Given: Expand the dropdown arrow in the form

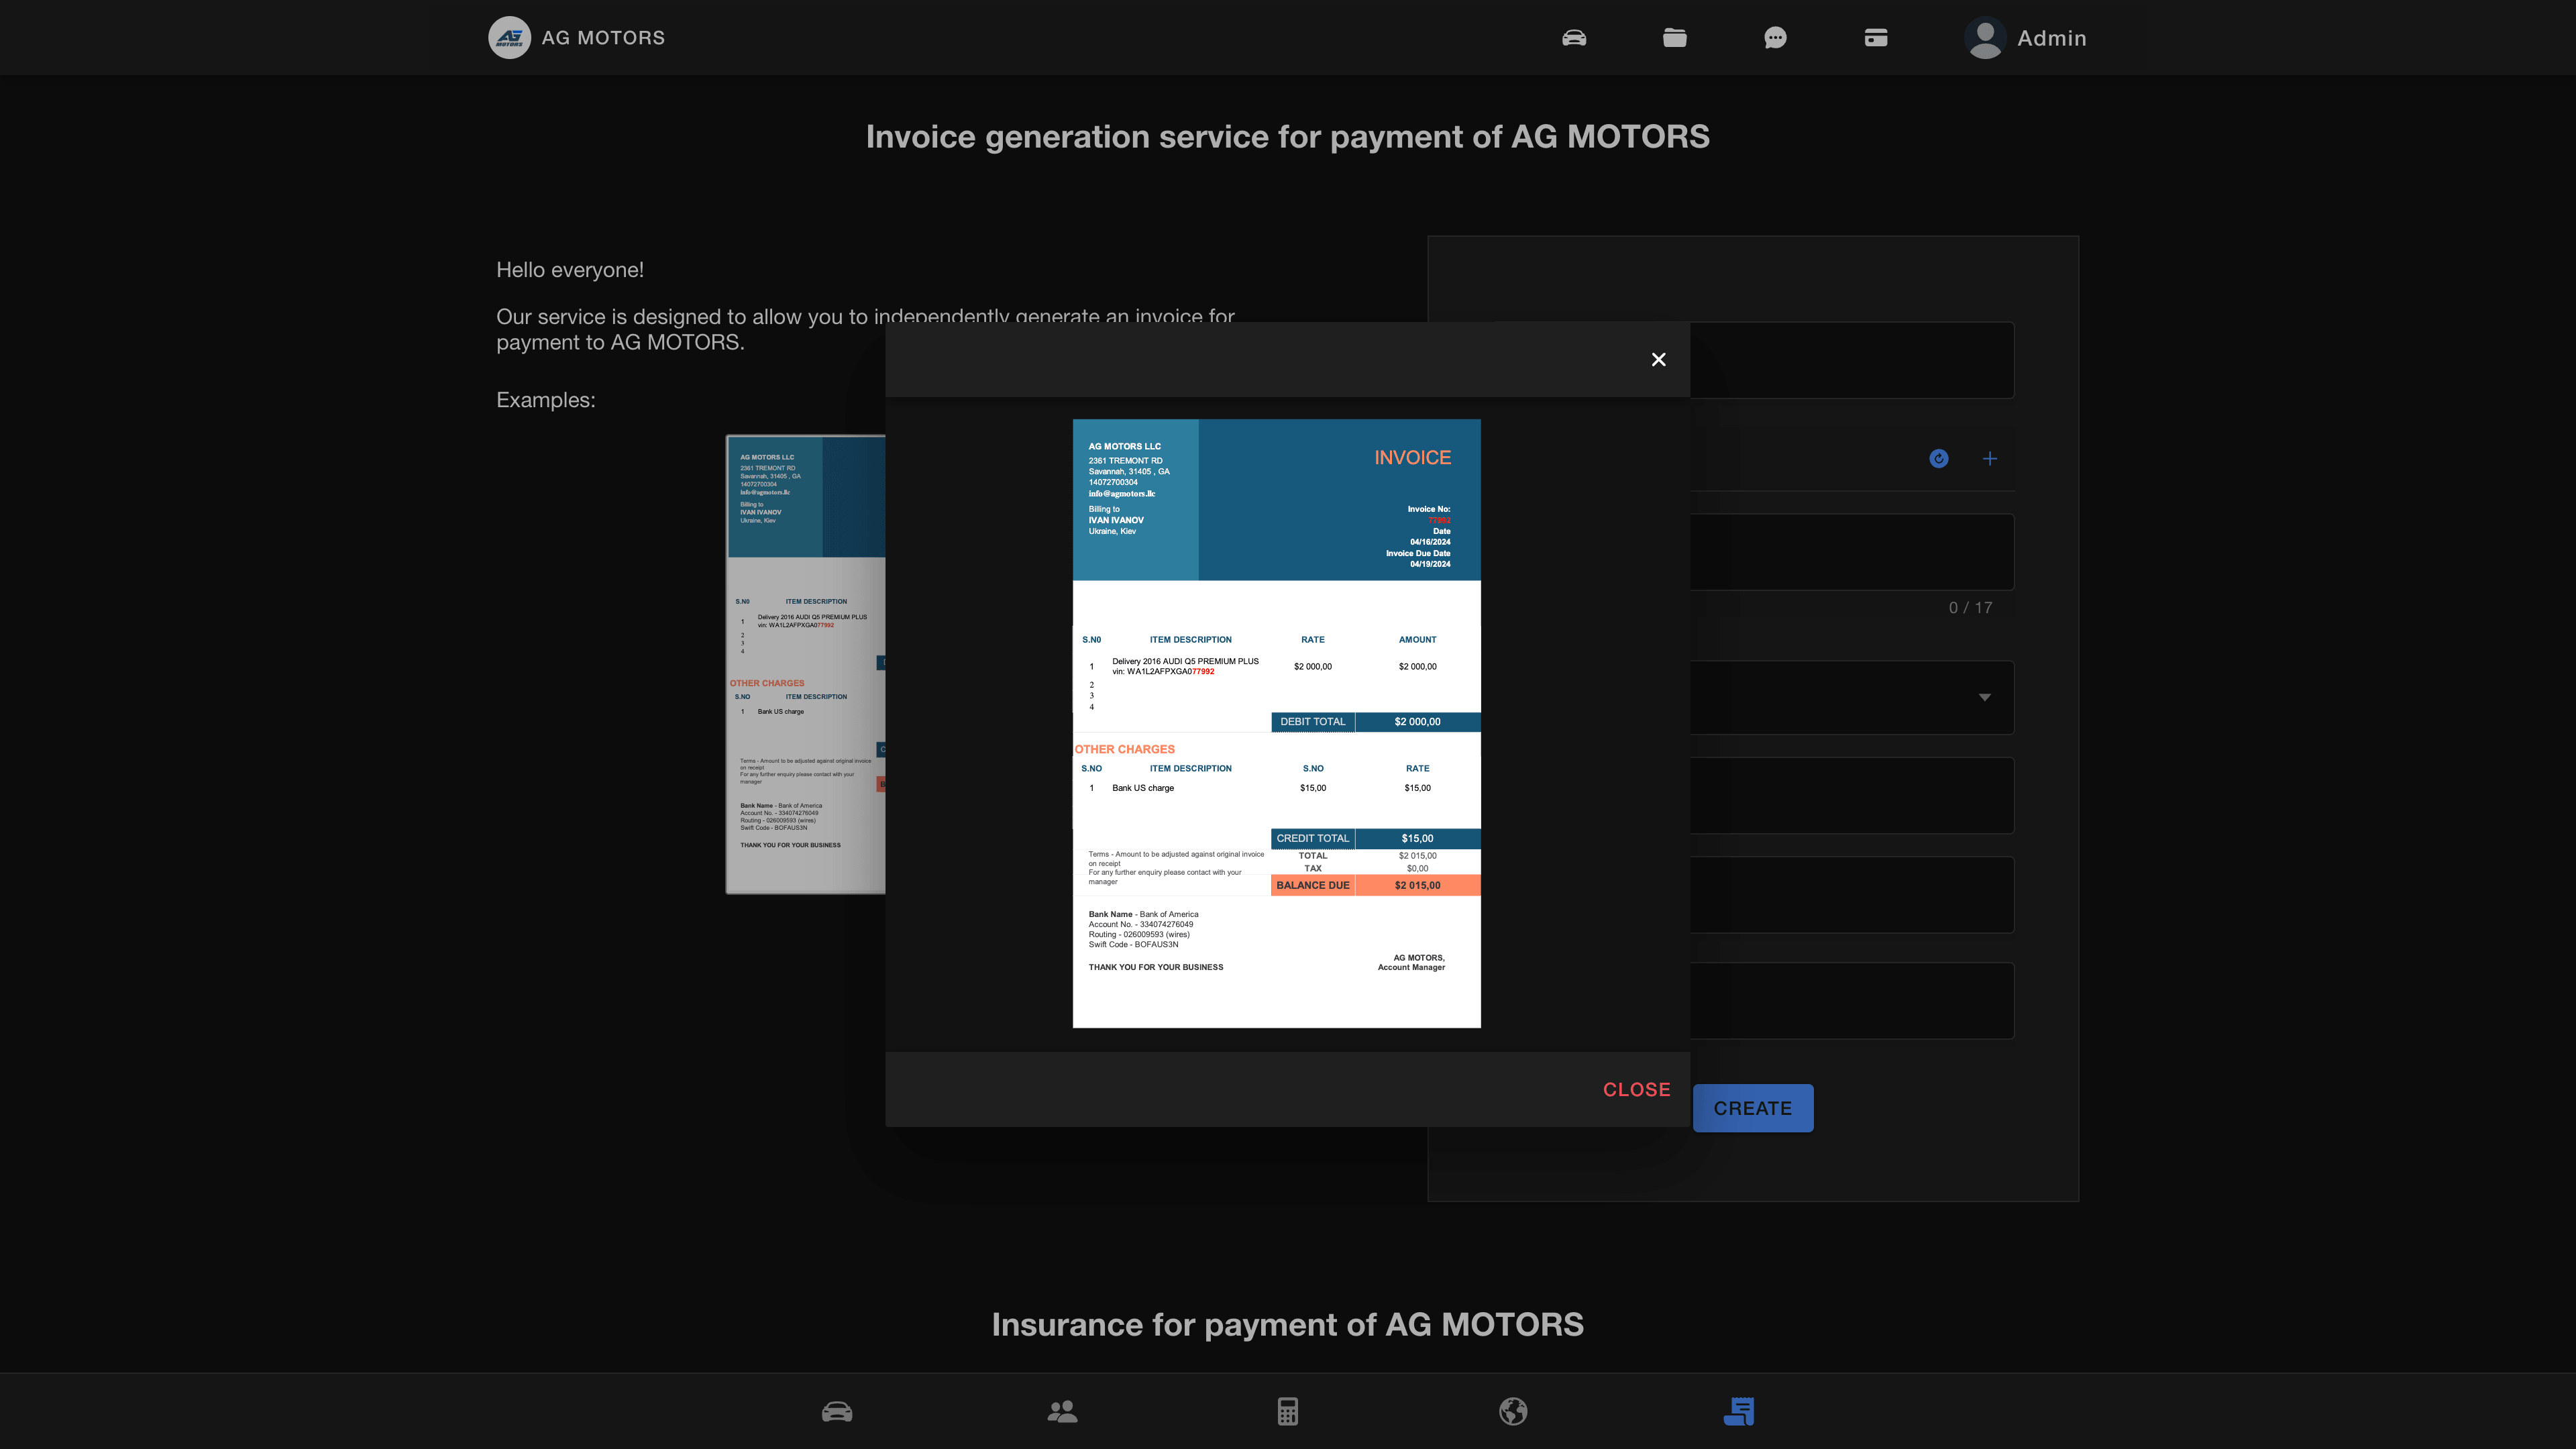Looking at the screenshot, I should (x=1985, y=697).
